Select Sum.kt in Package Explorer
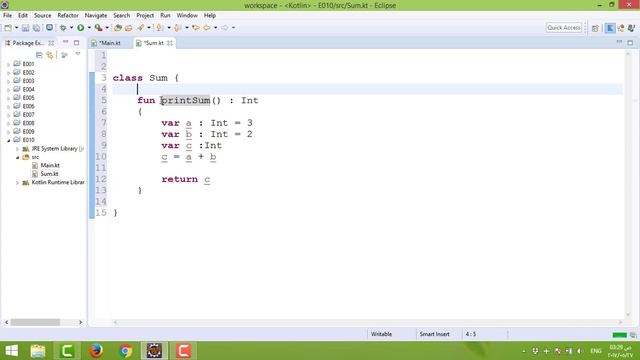Image resolution: width=640 pixels, height=360 pixels. 49,174
